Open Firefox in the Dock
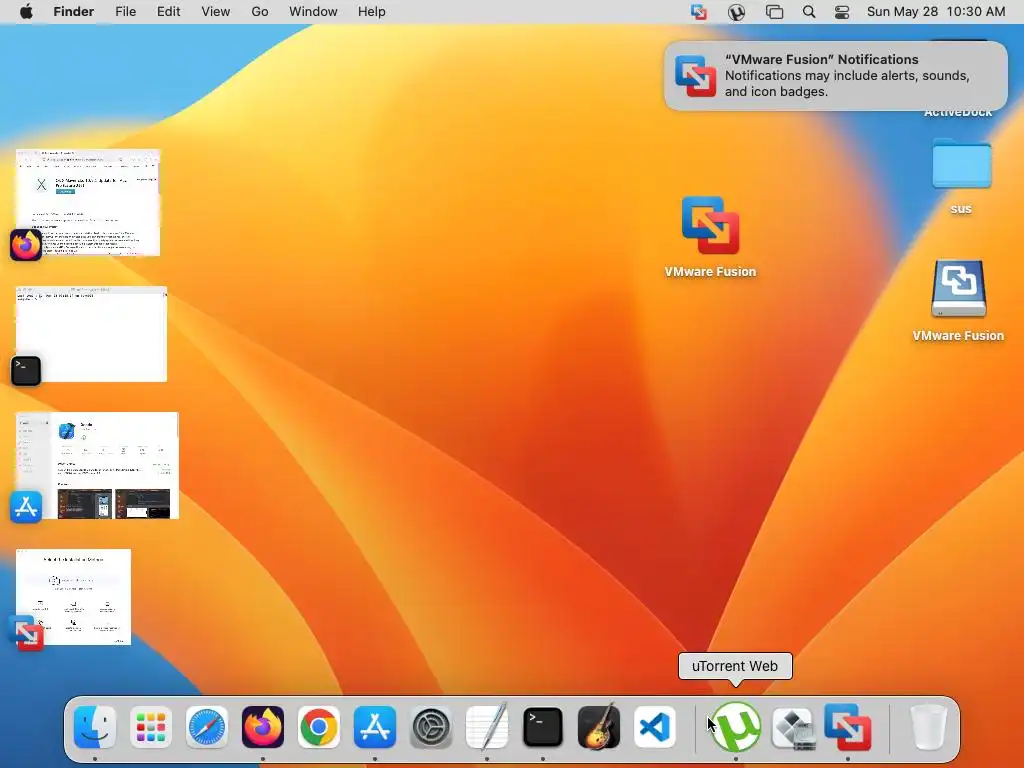 click(x=263, y=727)
